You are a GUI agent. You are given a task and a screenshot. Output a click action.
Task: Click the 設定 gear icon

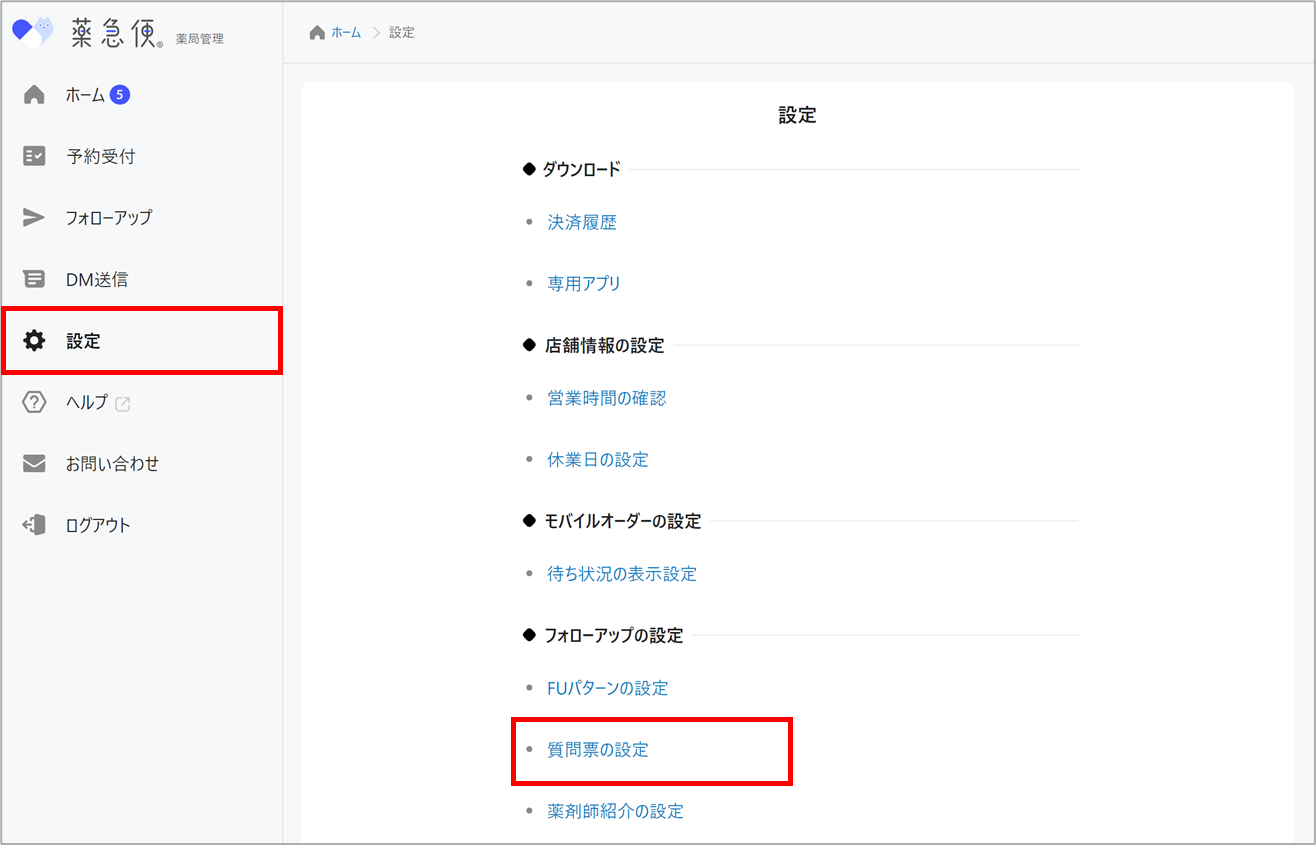(x=34, y=341)
